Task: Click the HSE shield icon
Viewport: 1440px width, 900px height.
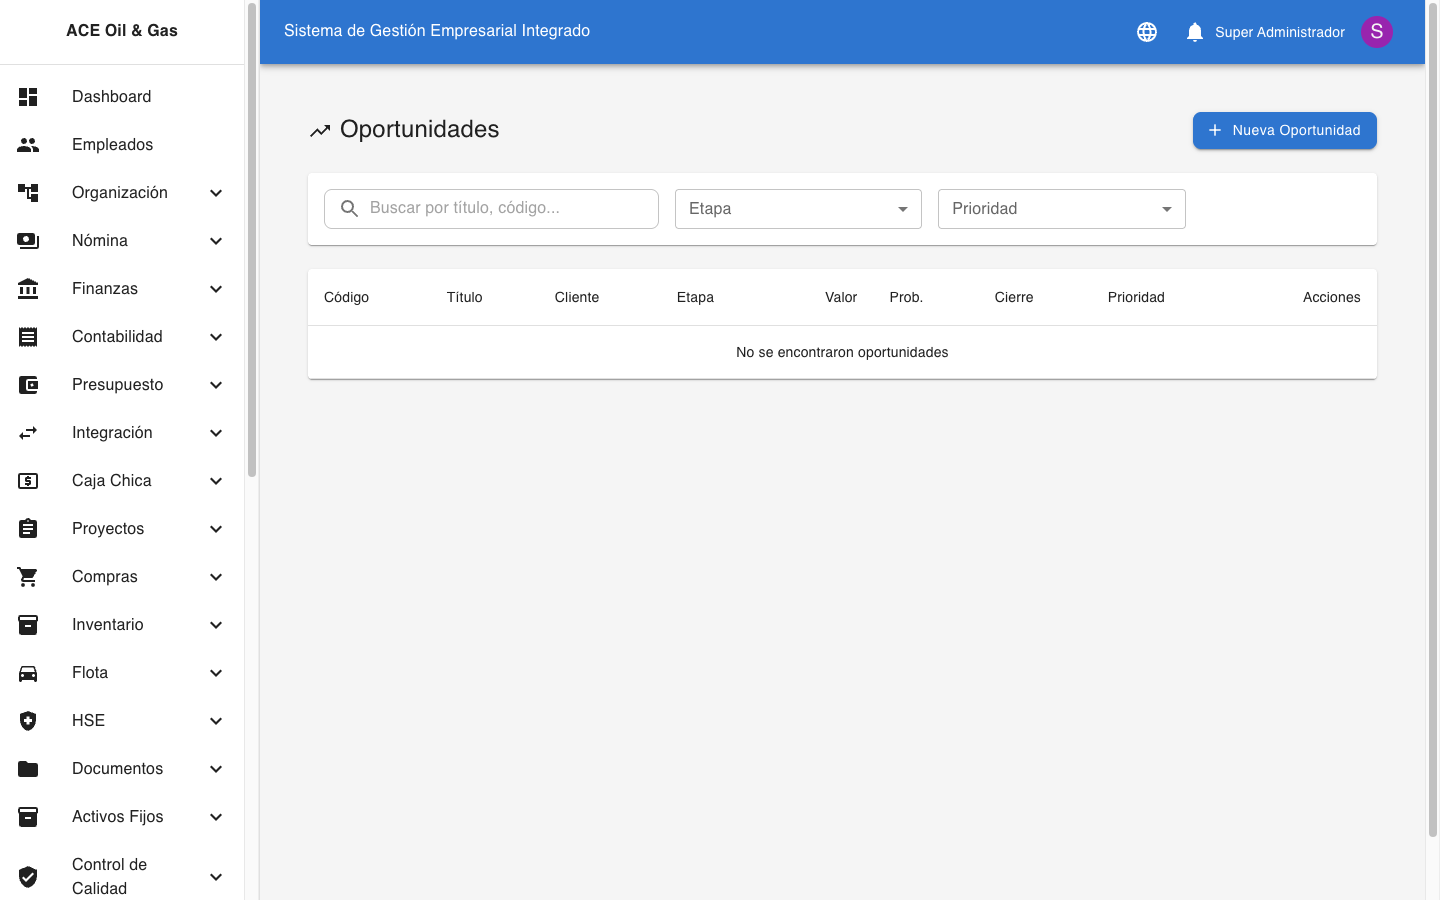Action: (x=28, y=721)
